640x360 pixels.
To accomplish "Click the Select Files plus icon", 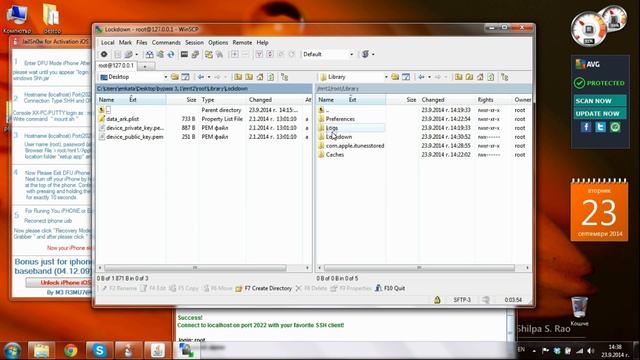I will tap(235, 54).
